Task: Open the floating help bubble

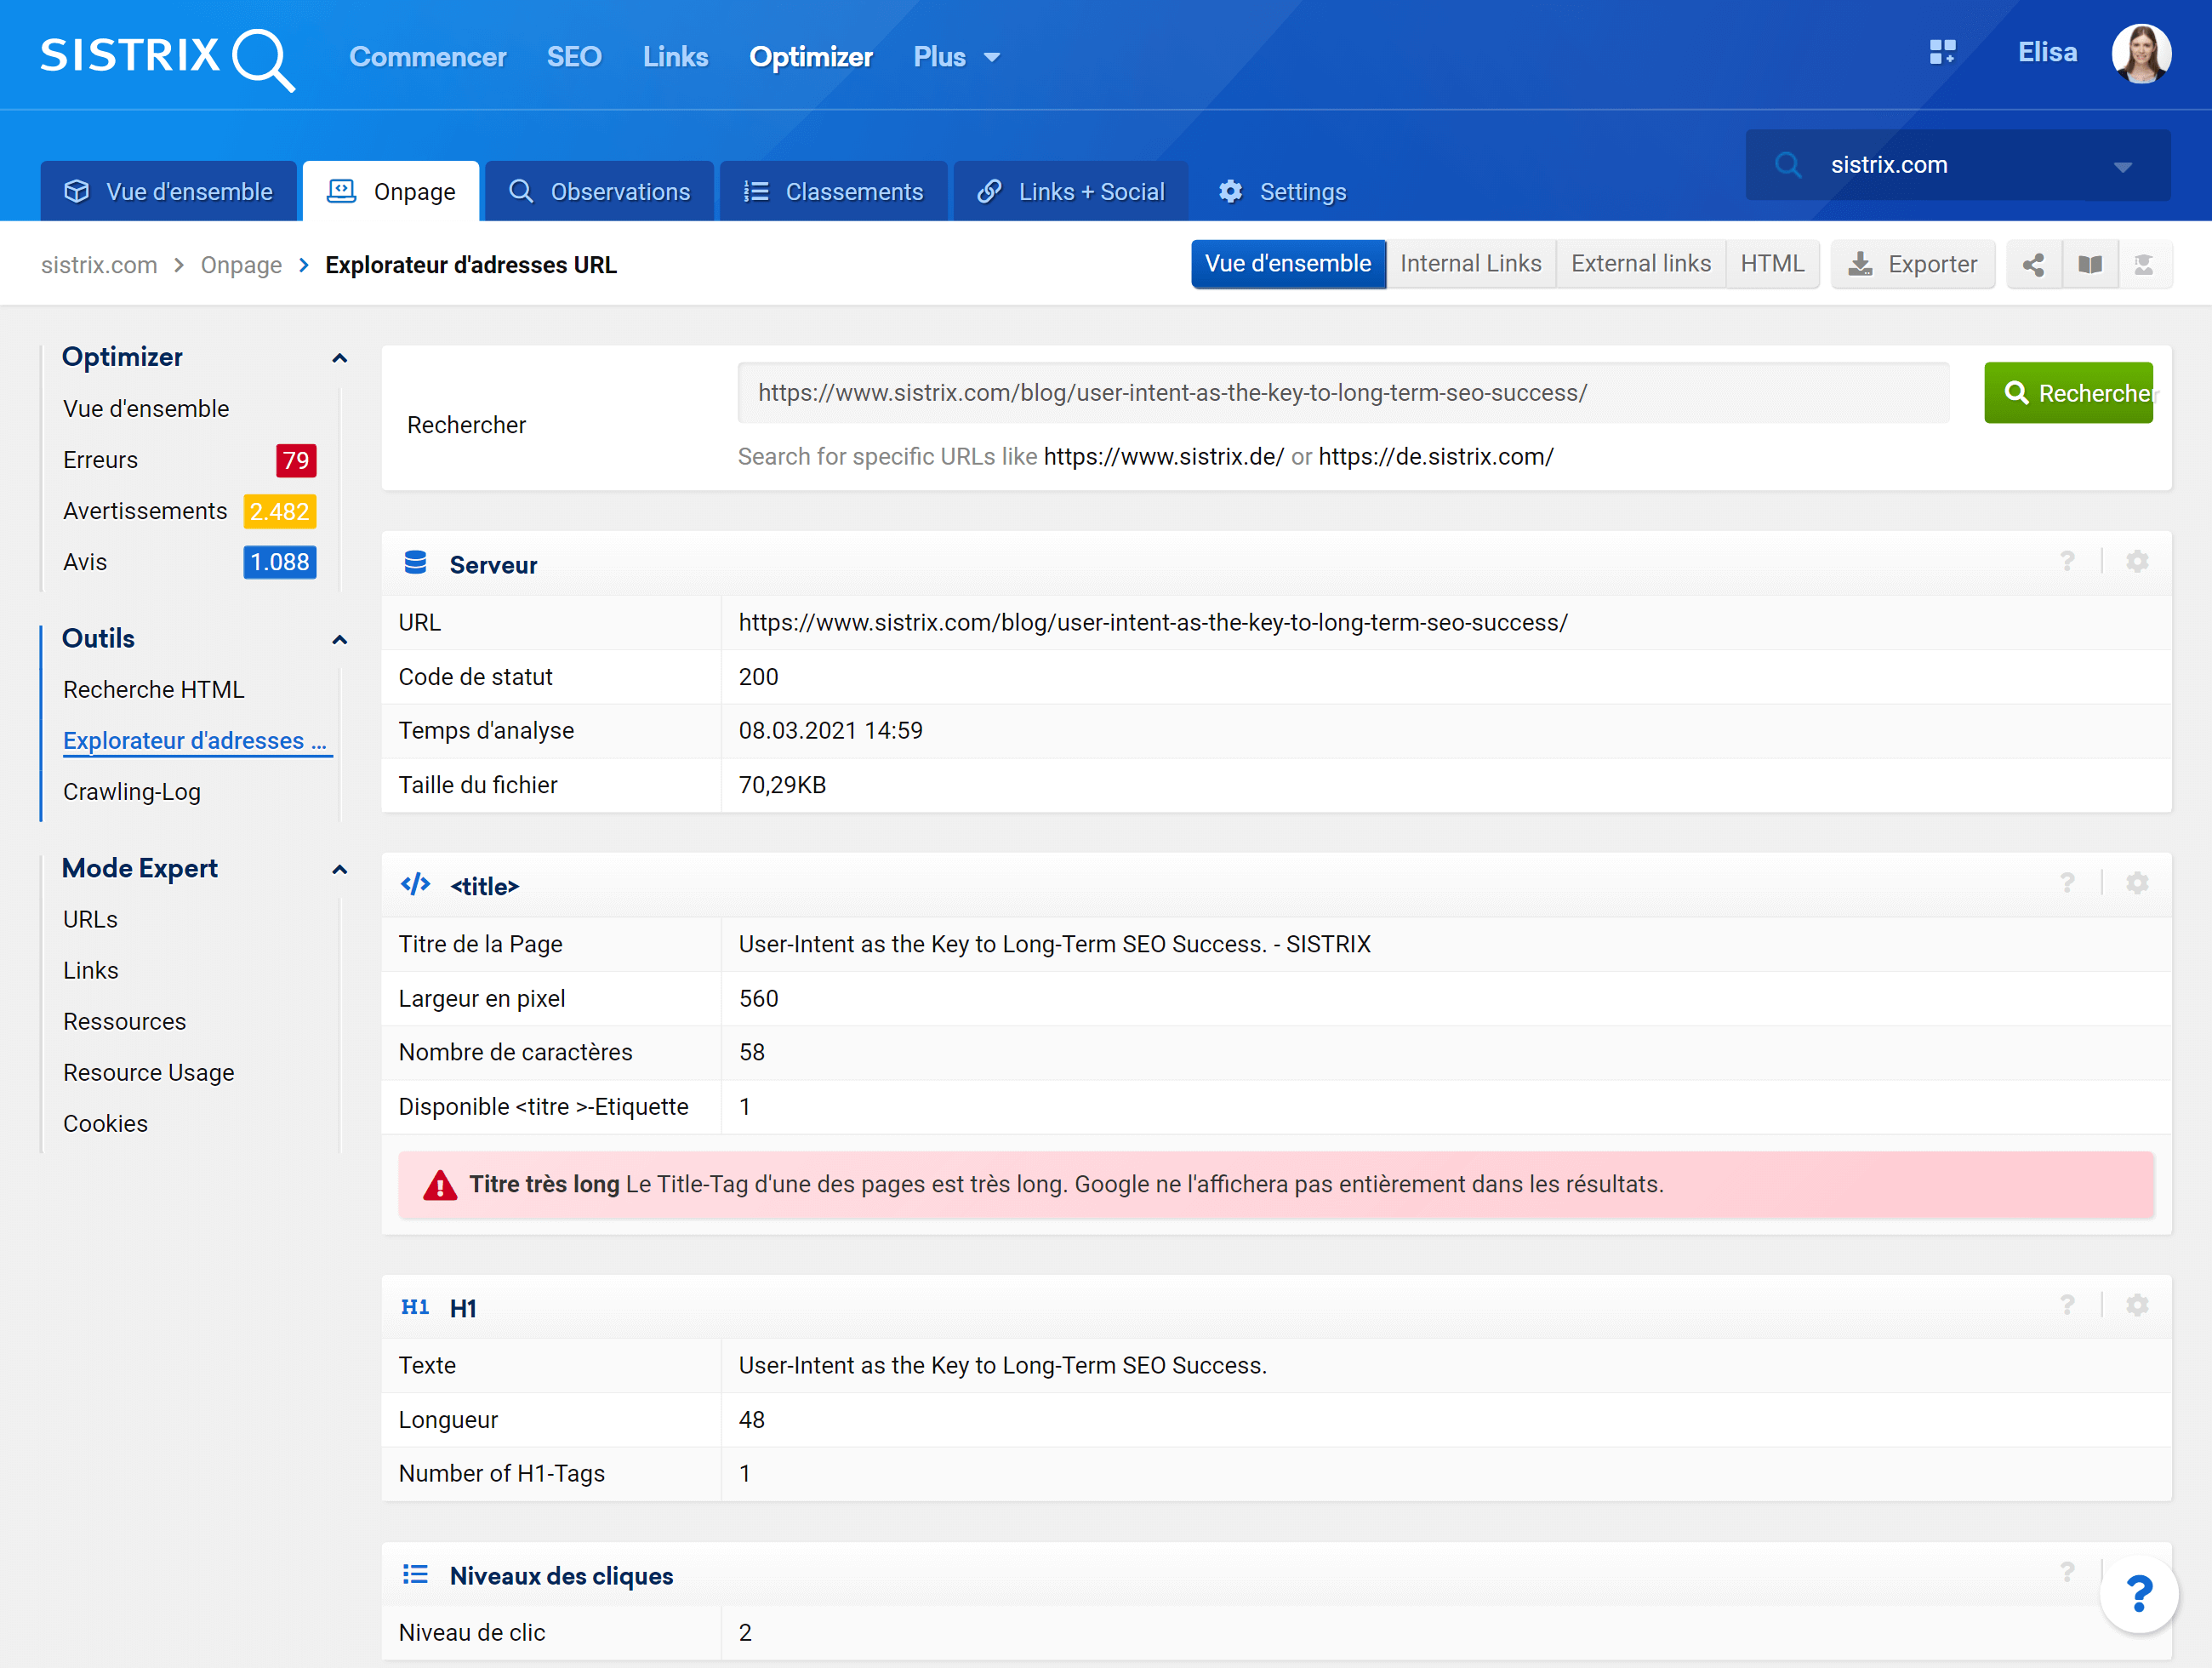Action: pyautogui.click(x=2139, y=1594)
